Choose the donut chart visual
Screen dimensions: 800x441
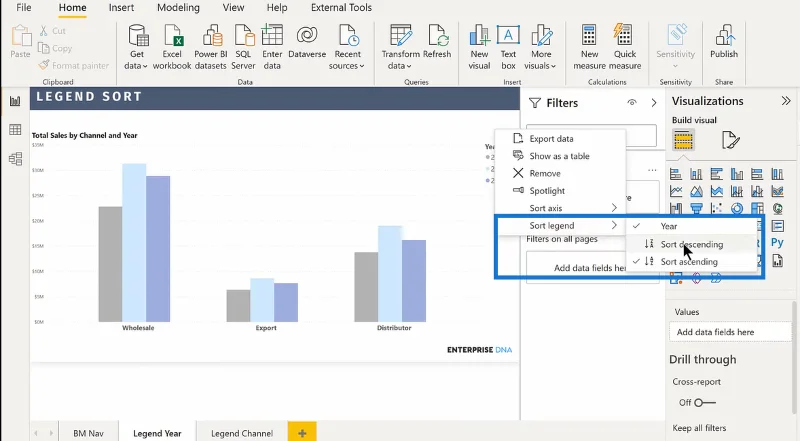(x=737, y=208)
